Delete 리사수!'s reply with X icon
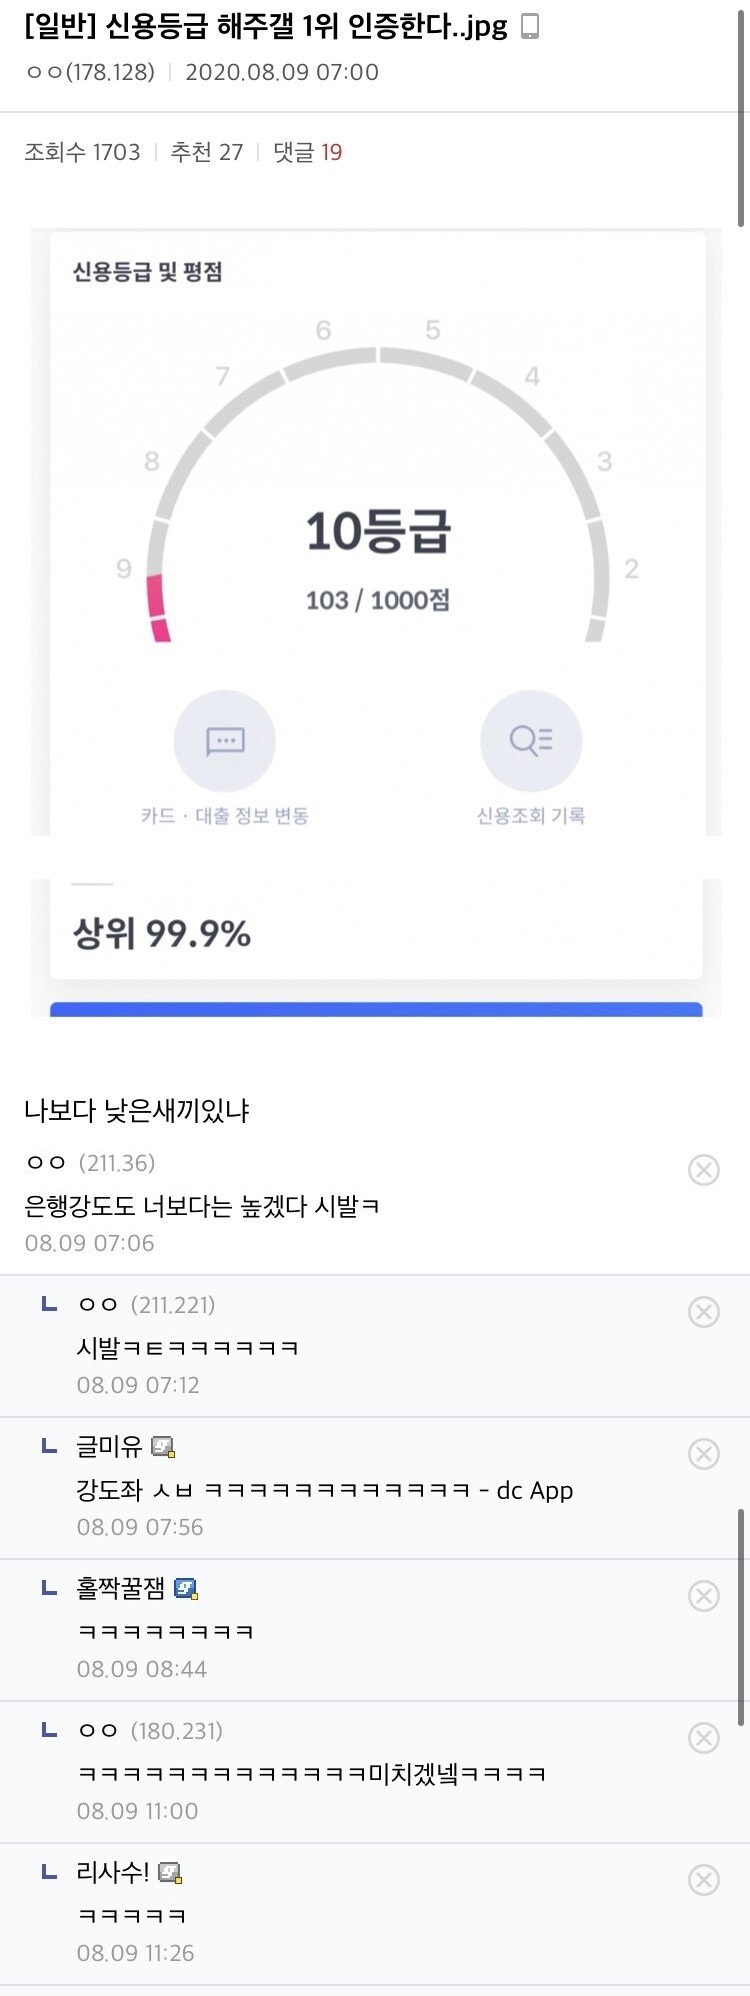This screenshot has height=1996, width=750. click(x=704, y=1879)
